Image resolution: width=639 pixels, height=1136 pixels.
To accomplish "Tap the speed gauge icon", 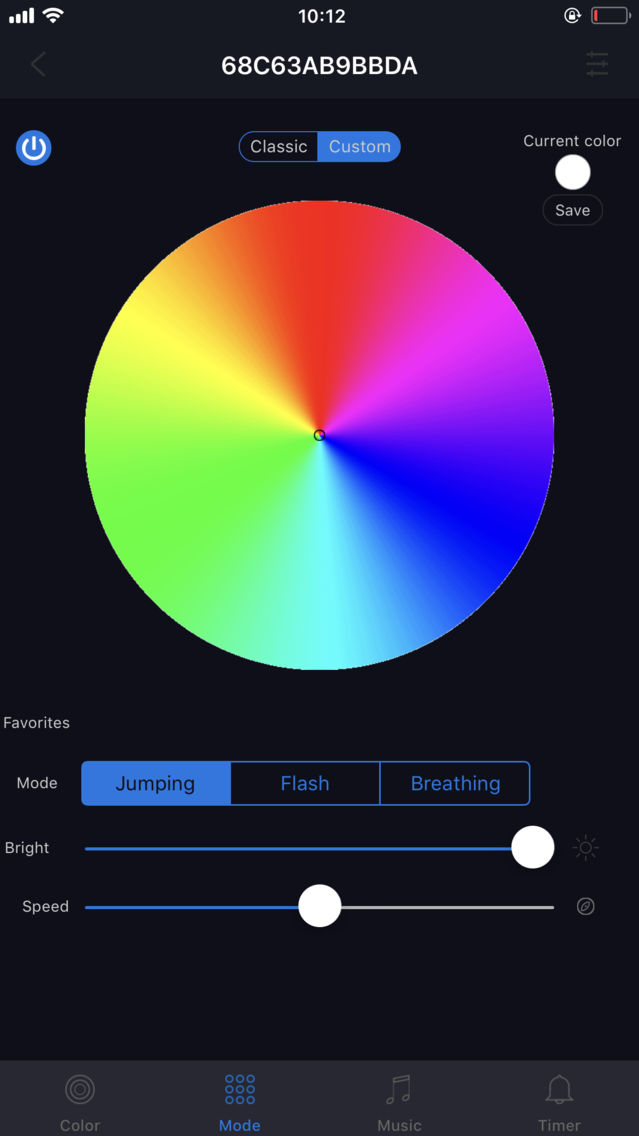I will pyautogui.click(x=585, y=906).
